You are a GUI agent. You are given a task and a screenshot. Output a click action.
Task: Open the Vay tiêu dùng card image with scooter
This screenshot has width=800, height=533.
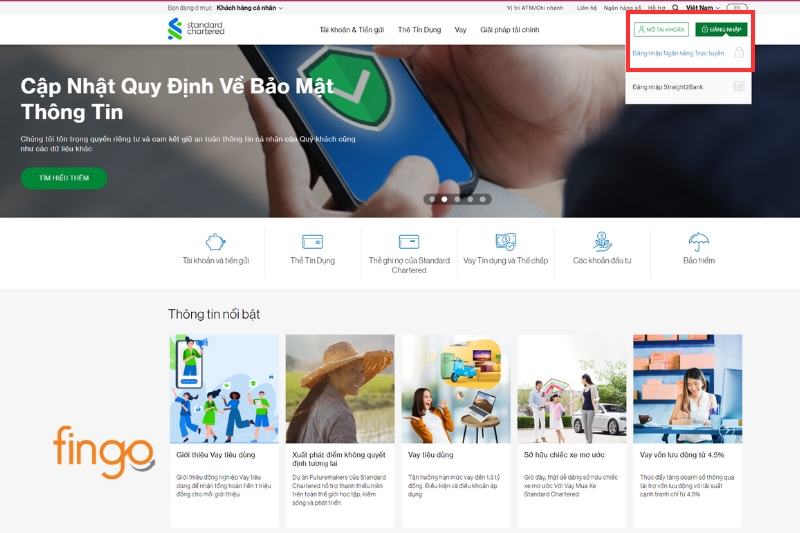pyautogui.click(x=456, y=389)
